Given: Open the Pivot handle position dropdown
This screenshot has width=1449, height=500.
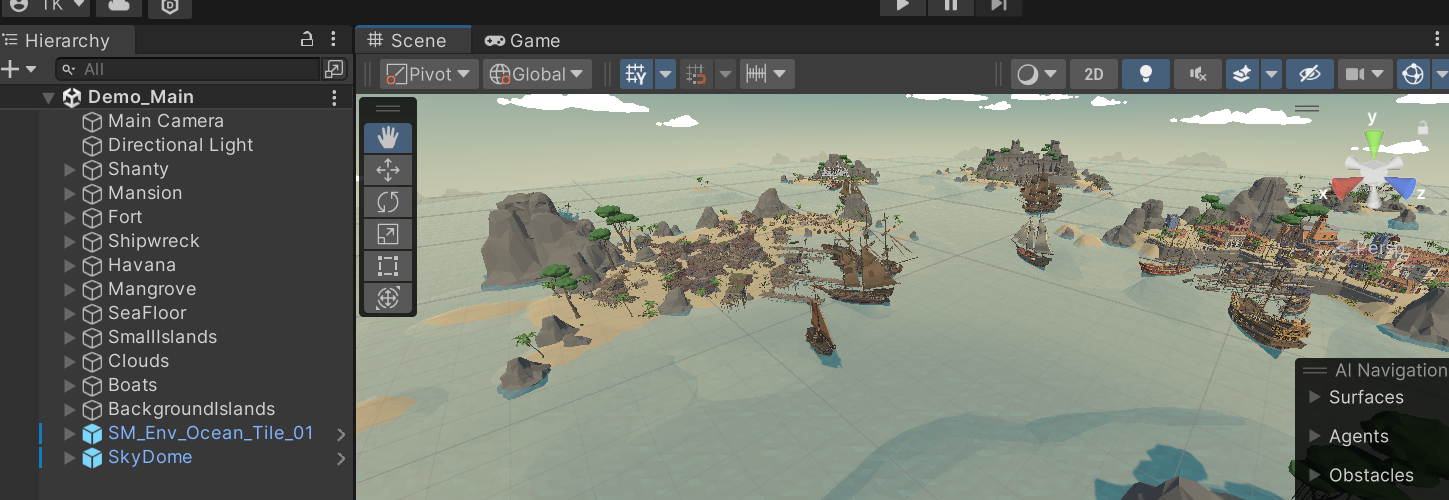Looking at the screenshot, I should [430, 74].
